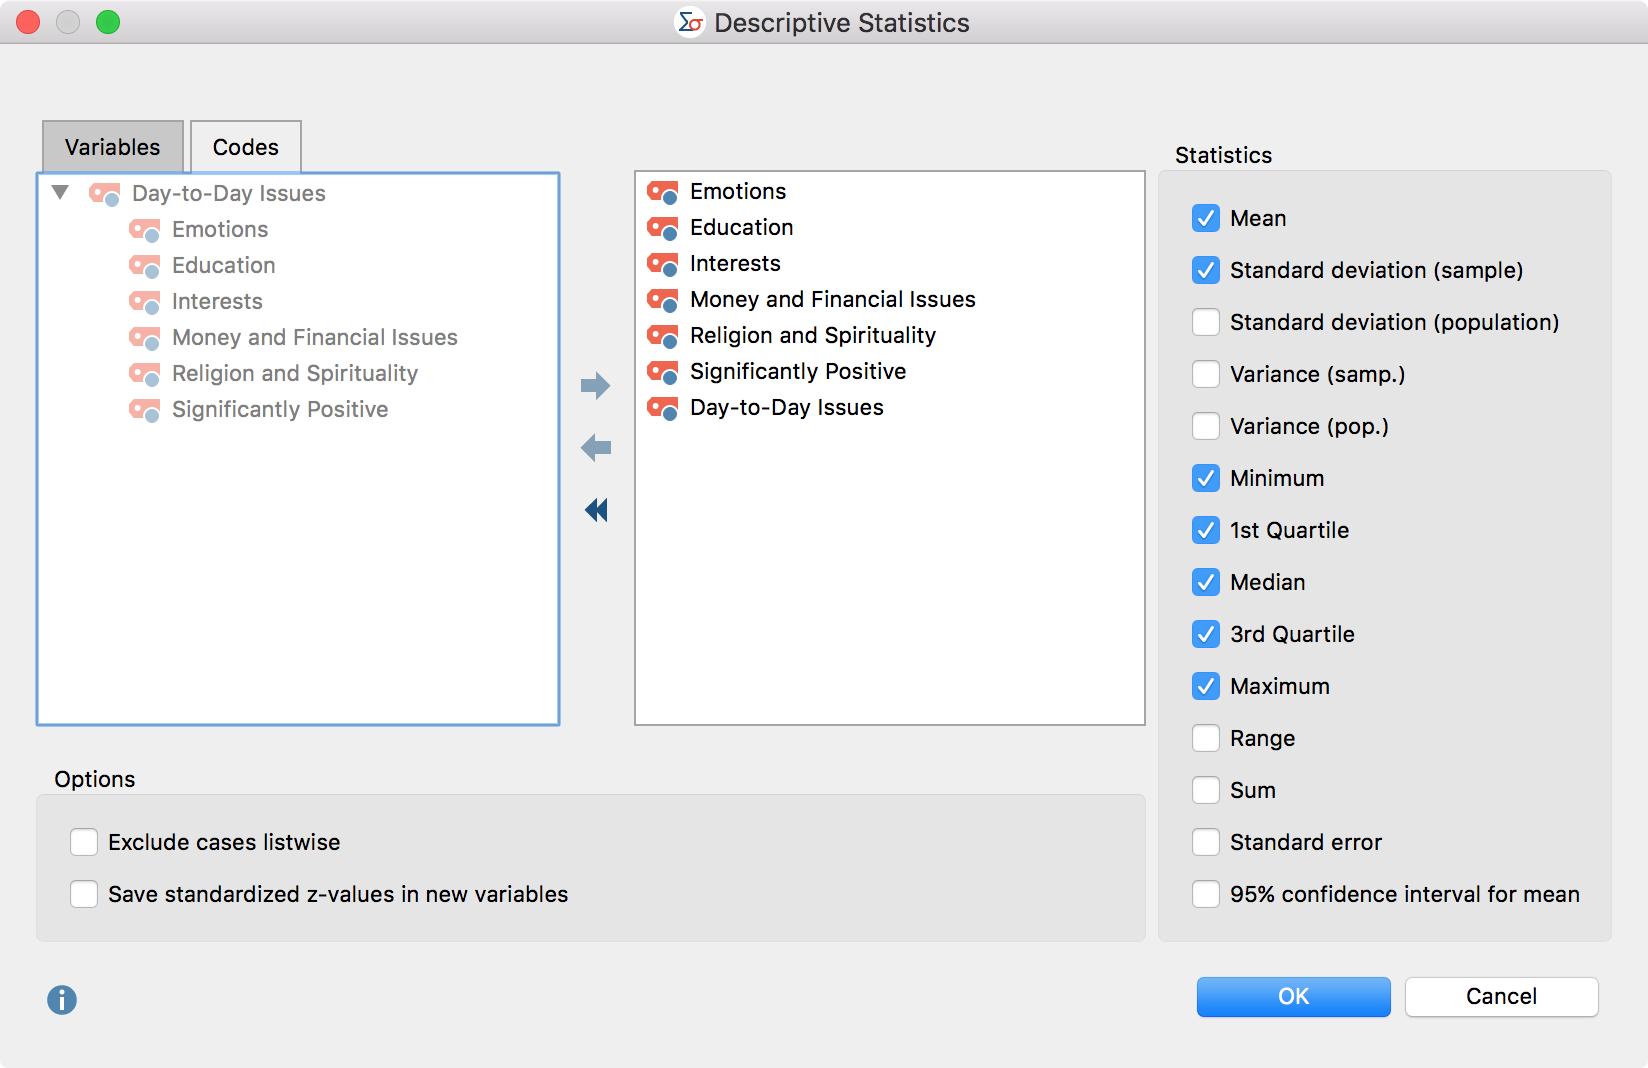
Task: Click the Cancel button
Action: click(x=1500, y=996)
